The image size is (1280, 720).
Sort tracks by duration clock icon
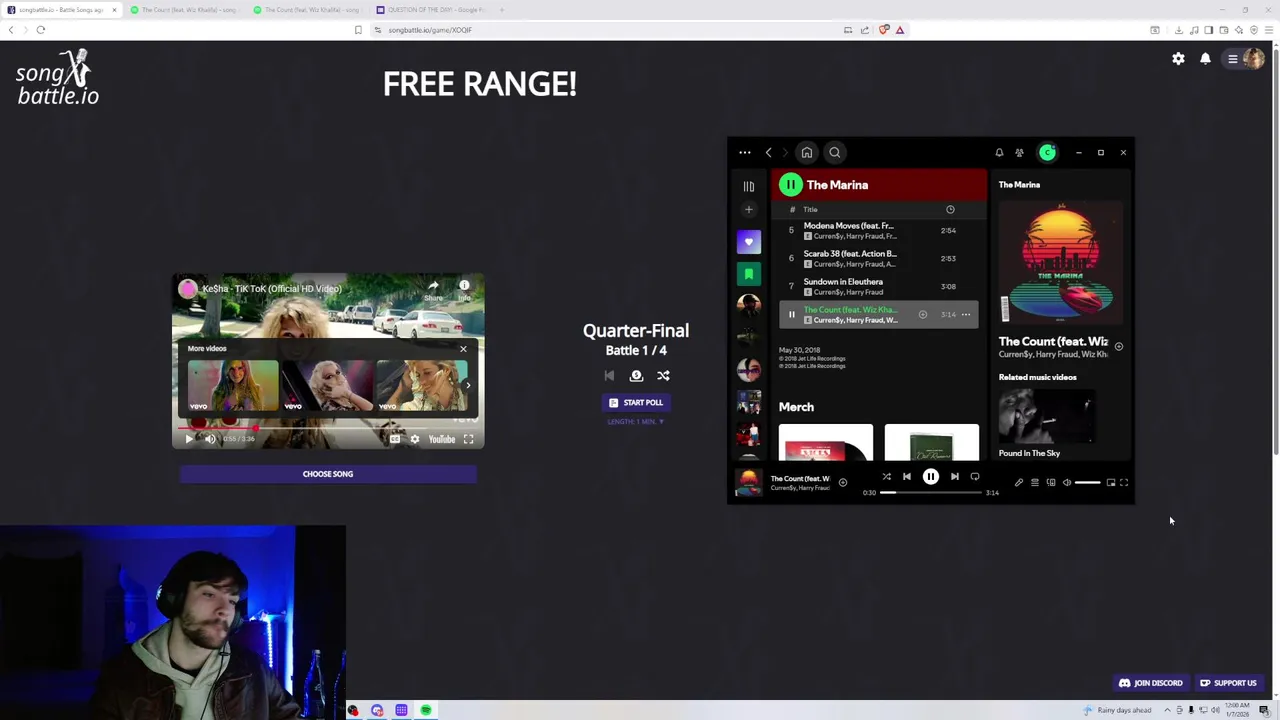point(950,210)
